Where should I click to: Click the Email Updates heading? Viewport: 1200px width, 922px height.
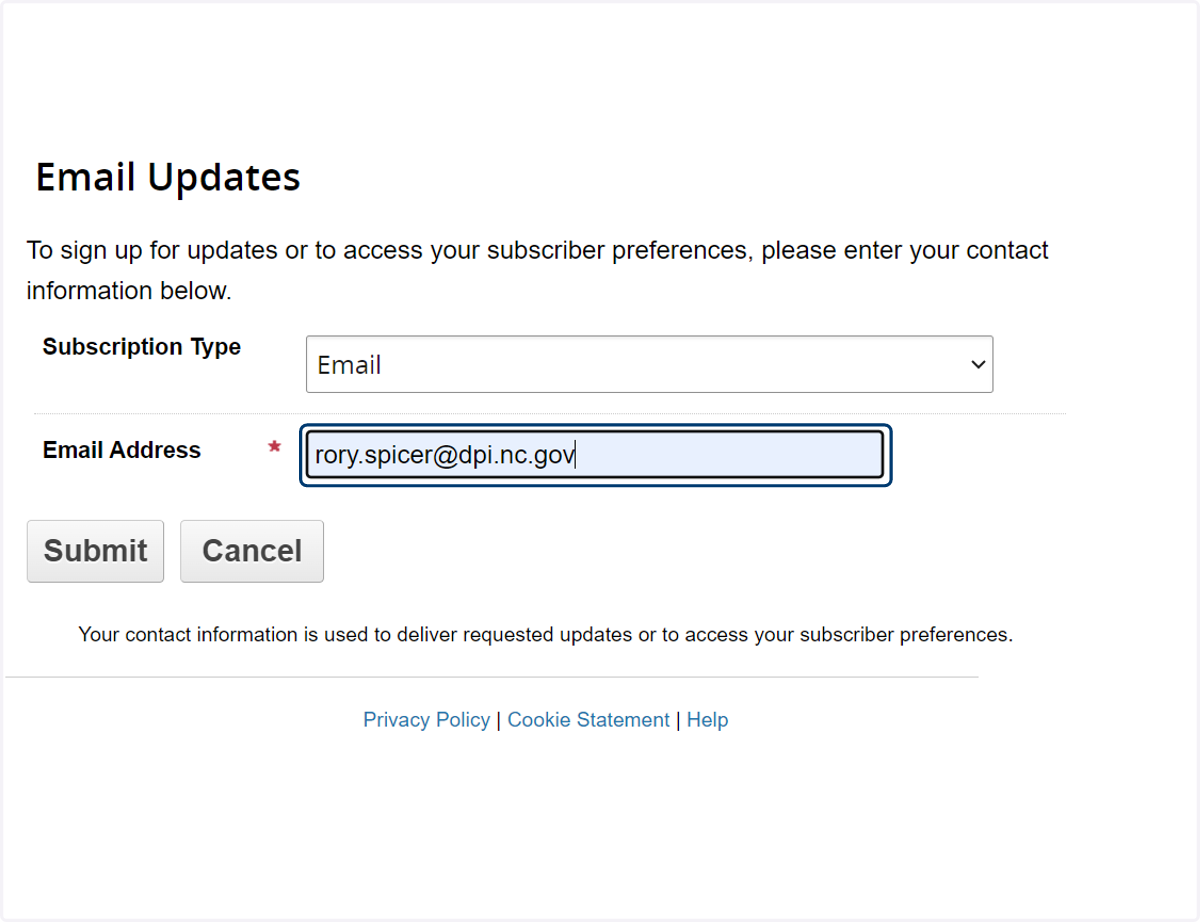(x=168, y=177)
